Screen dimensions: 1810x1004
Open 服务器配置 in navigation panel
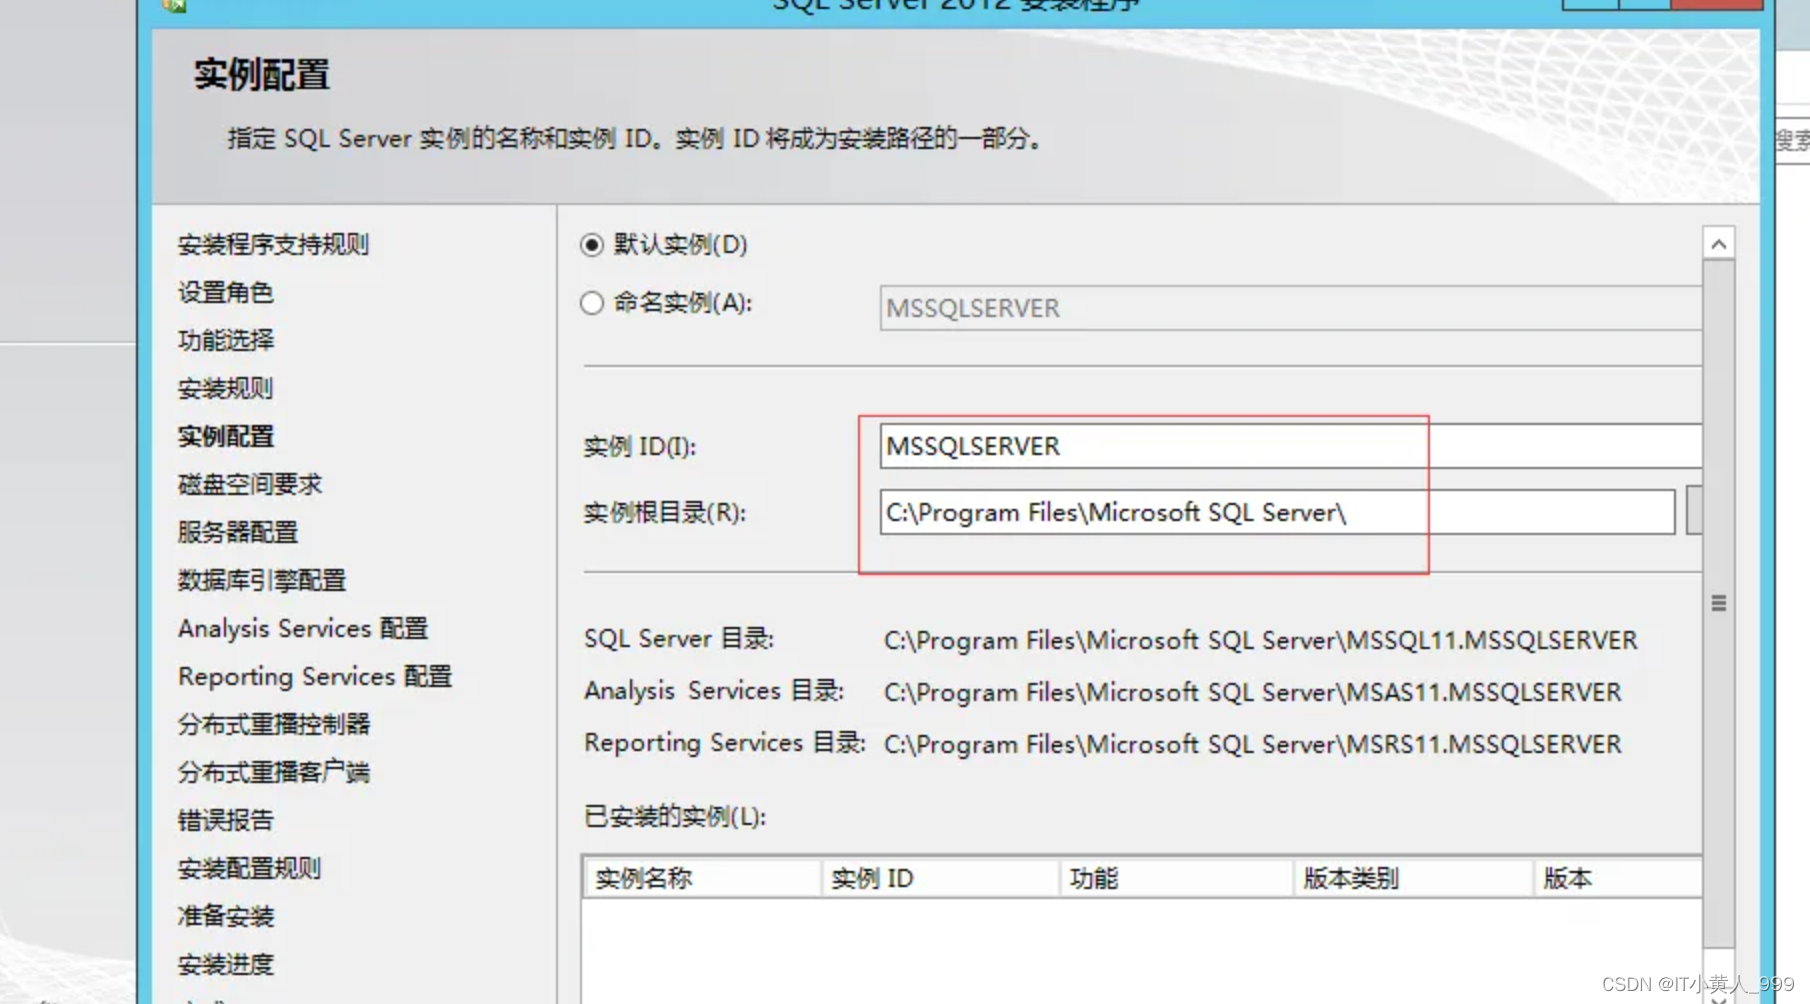[x=237, y=532]
